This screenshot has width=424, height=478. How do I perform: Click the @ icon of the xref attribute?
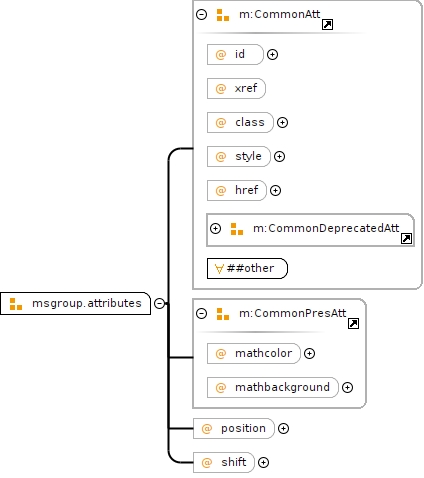221,89
